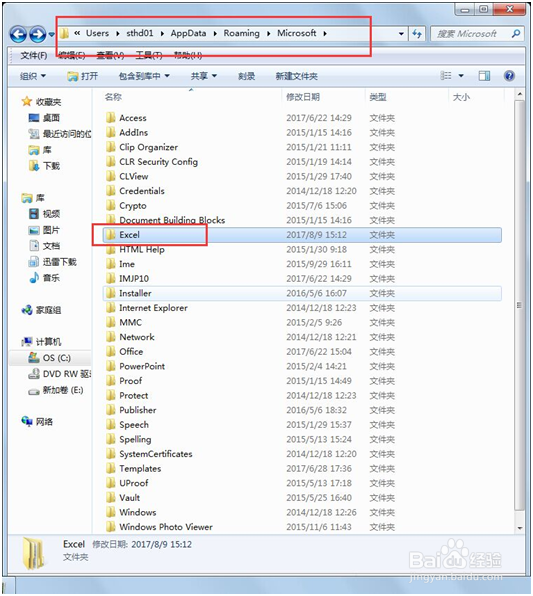Click the 新建文件夹 button
Image resolution: width=533 pixels, height=596 pixels.
coord(297,76)
